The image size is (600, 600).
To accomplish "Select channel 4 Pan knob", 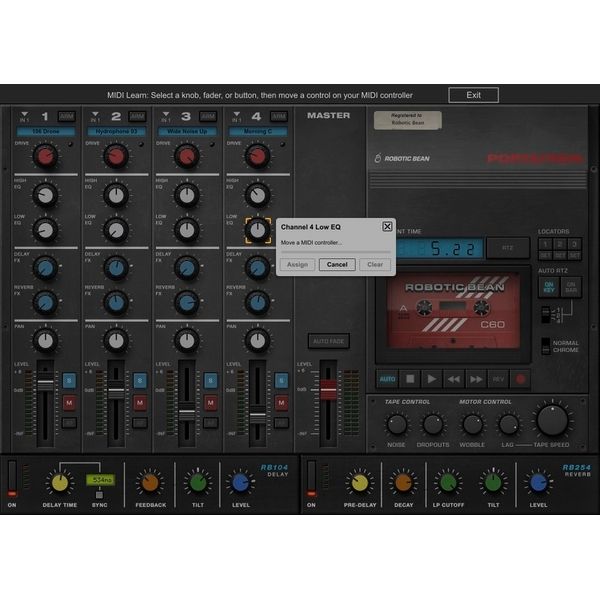I will 258,341.
